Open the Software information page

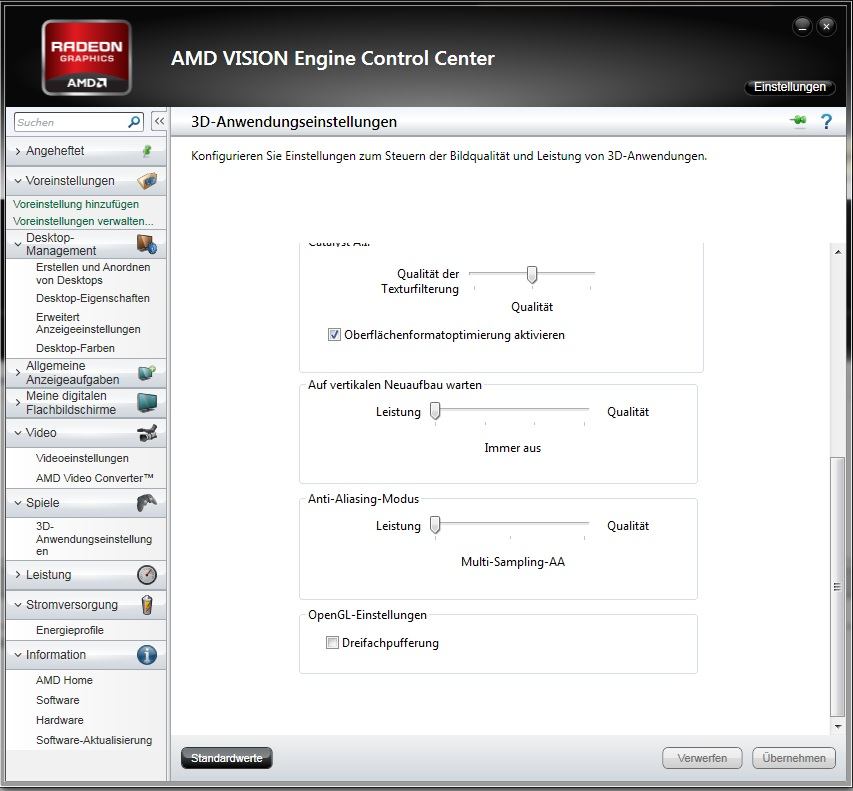(58, 700)
